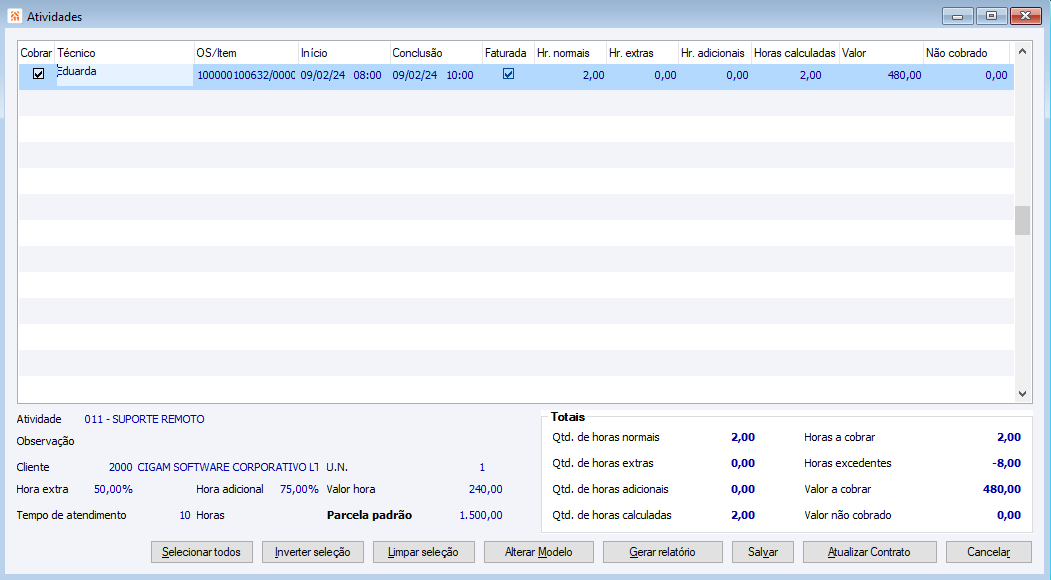The height and width of the screenshot is (580, 1051).
Task: Click the Início column header
Action: pos(344,53)
